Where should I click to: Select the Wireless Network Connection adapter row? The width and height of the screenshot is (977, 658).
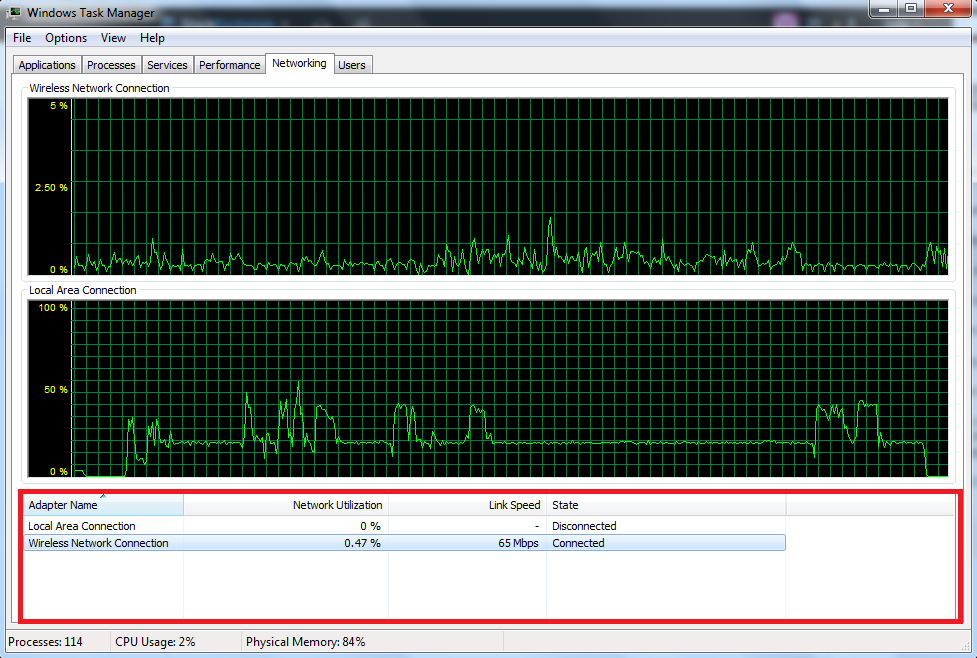point(404,543)
